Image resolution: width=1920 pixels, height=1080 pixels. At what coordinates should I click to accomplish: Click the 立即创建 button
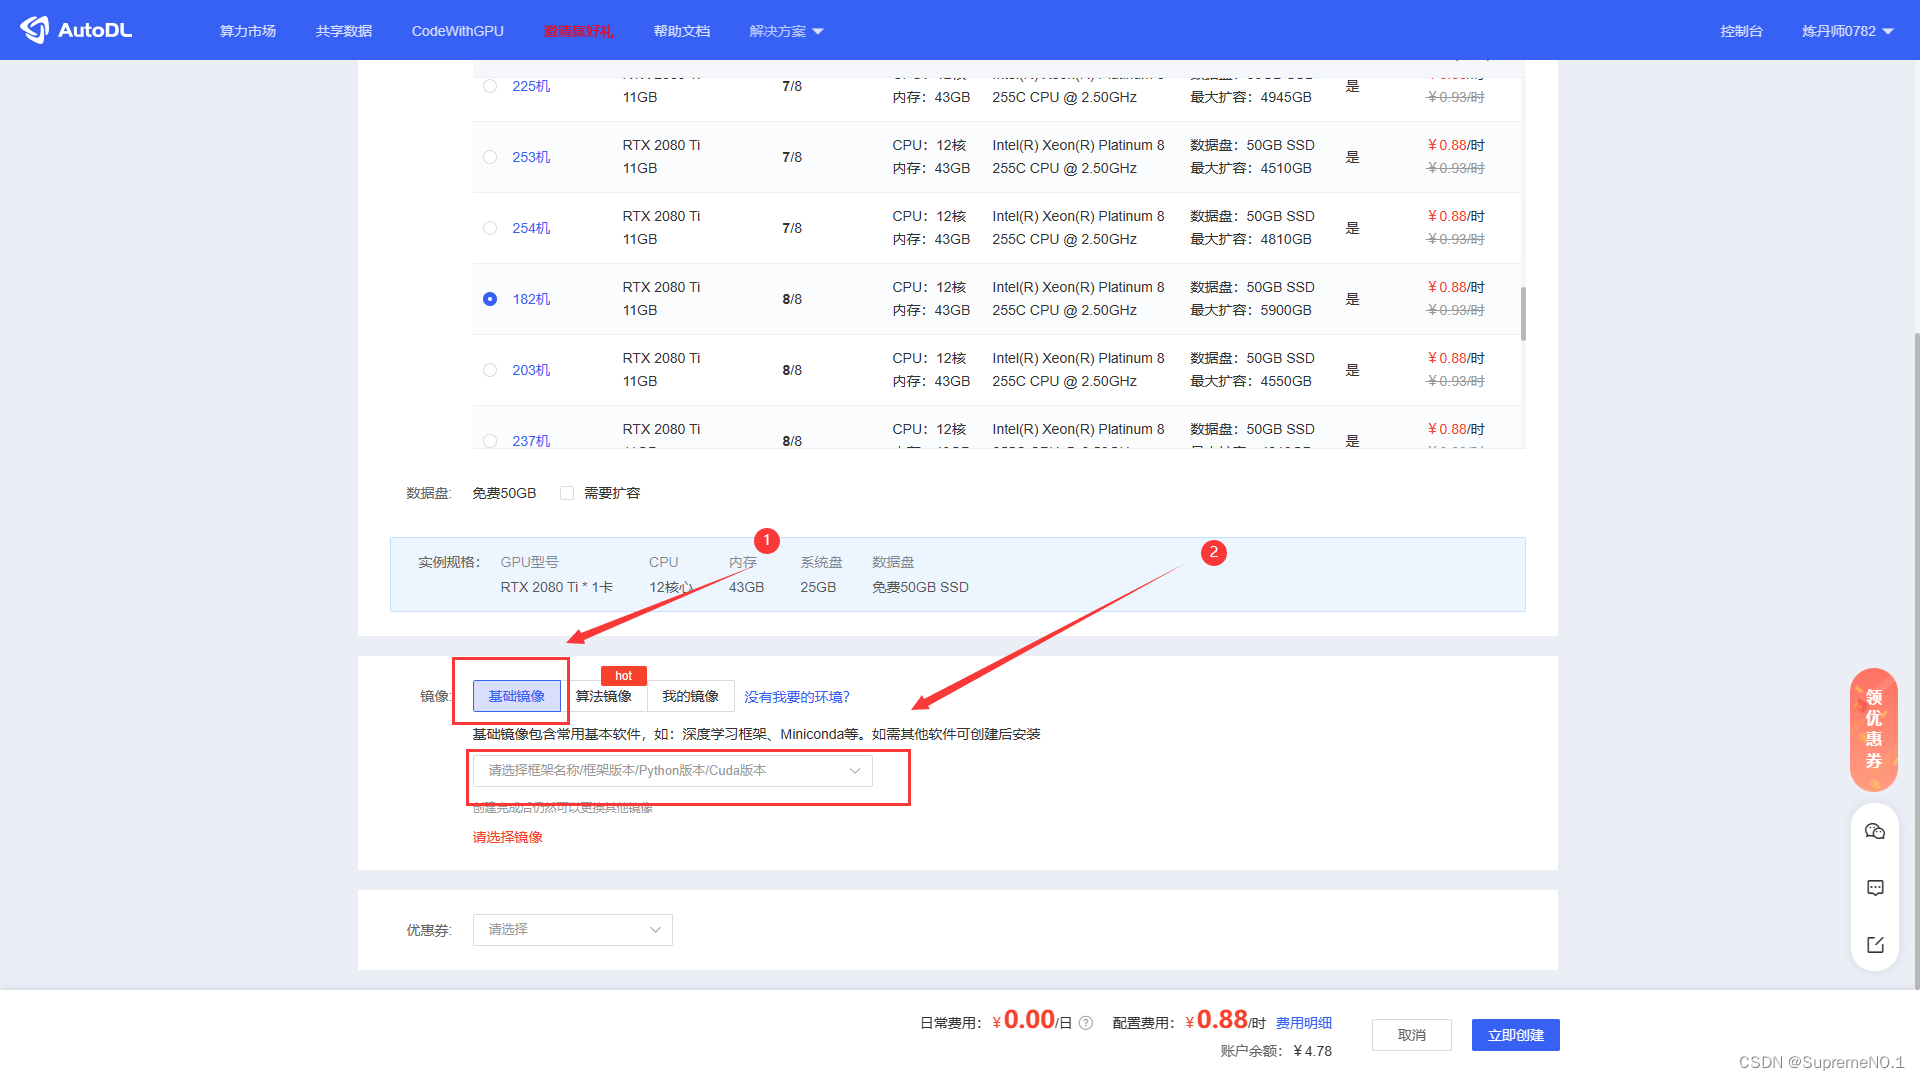pos(1516,1035)
